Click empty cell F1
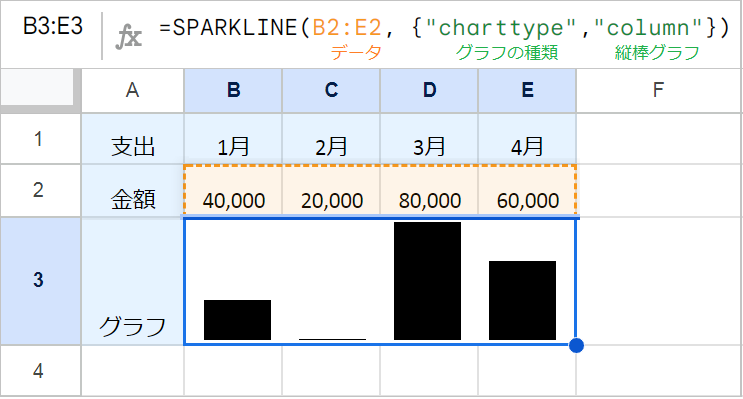 pos(659,139)
